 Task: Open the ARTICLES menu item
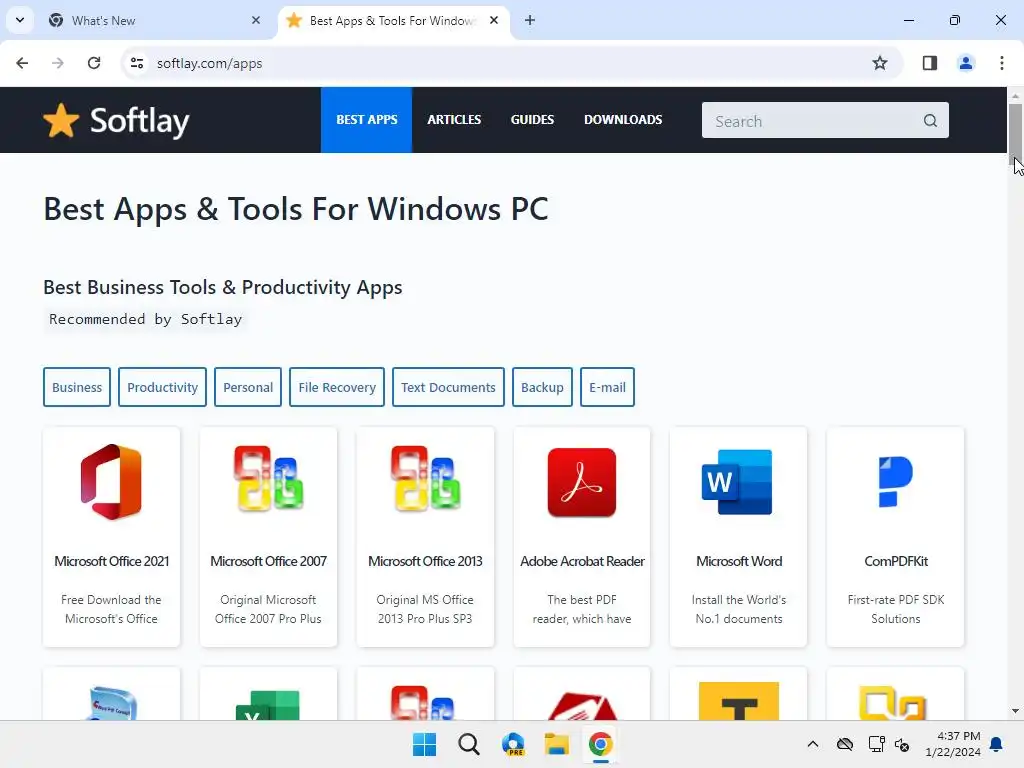[454, 120]
